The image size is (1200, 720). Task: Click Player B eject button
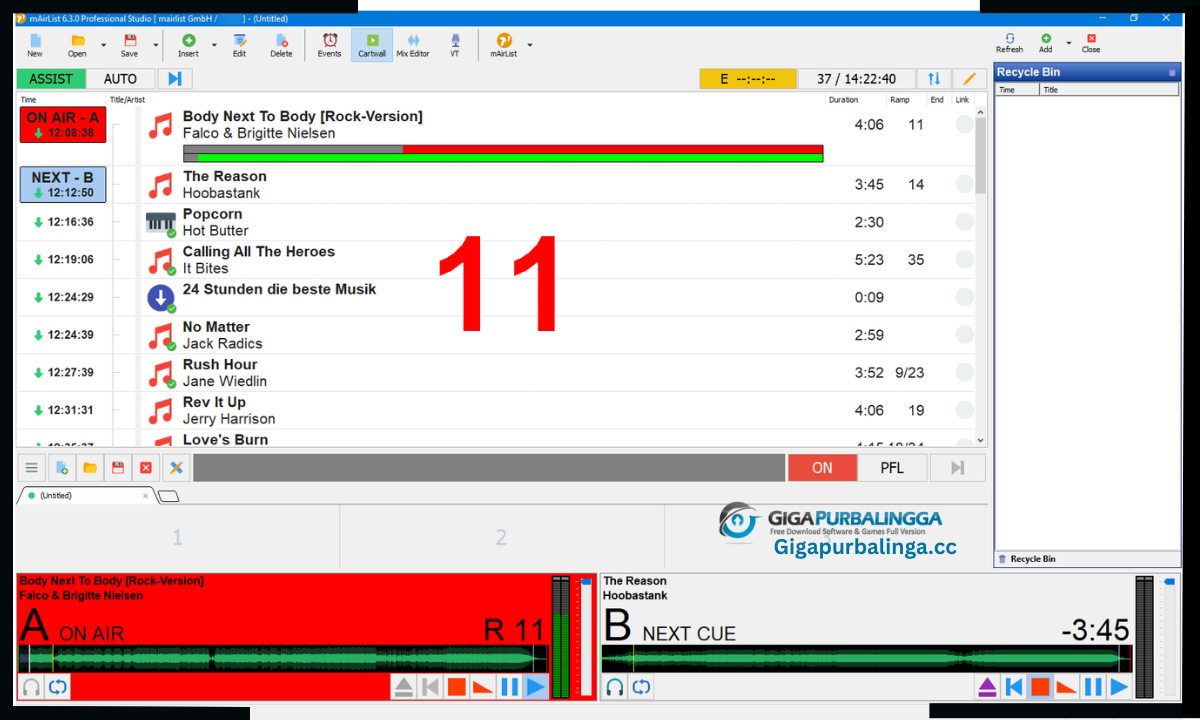pyautogui.click(x=987, y=687)
